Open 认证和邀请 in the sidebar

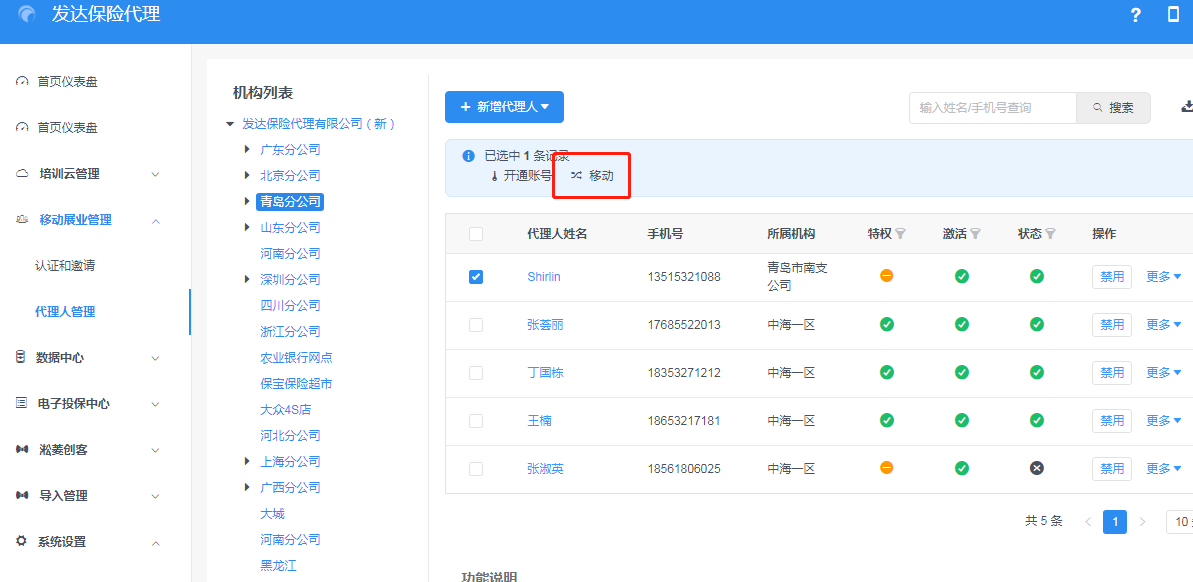(65, 266)
